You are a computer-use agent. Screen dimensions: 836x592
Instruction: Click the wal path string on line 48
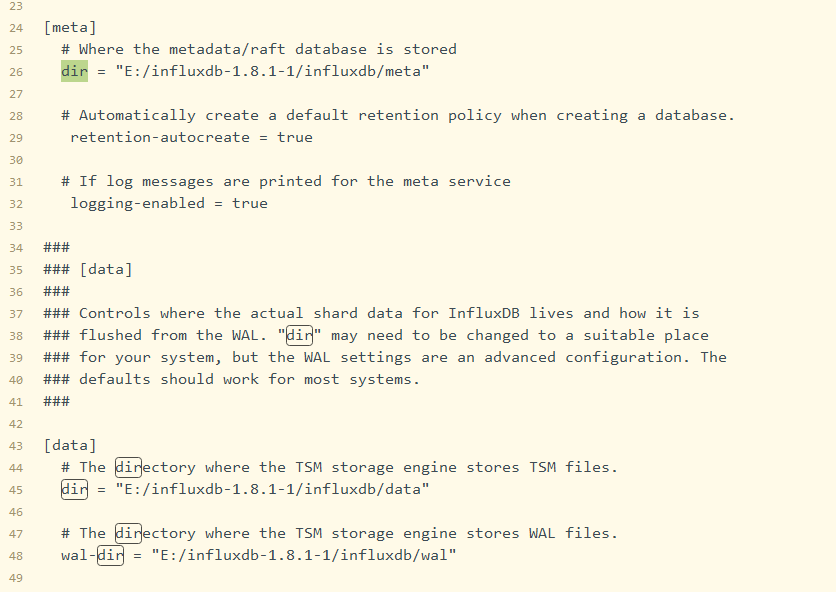(304, 555)
